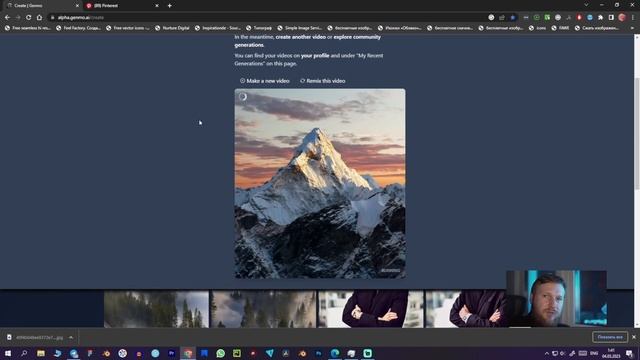Screen dimensions: 640x360
Task: Focus the alpha.genmo.ai address bar
Action: [265, 18]
